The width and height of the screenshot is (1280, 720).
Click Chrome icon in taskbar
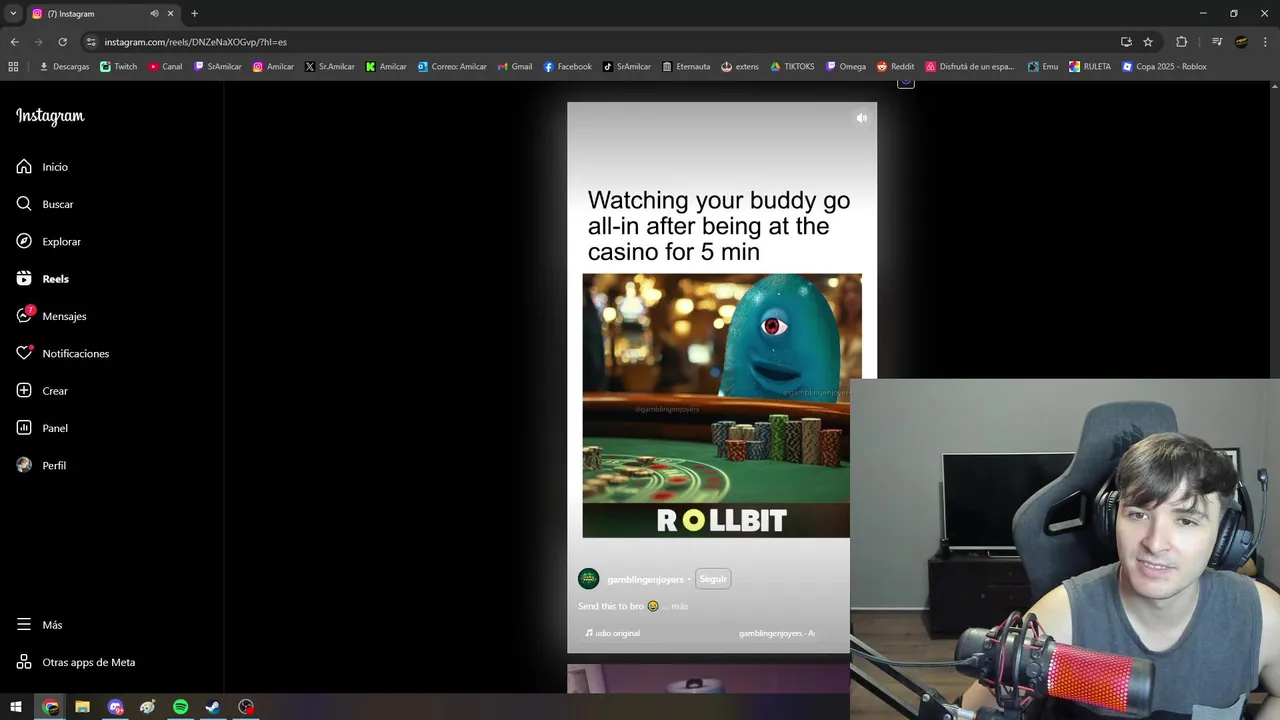50,707
